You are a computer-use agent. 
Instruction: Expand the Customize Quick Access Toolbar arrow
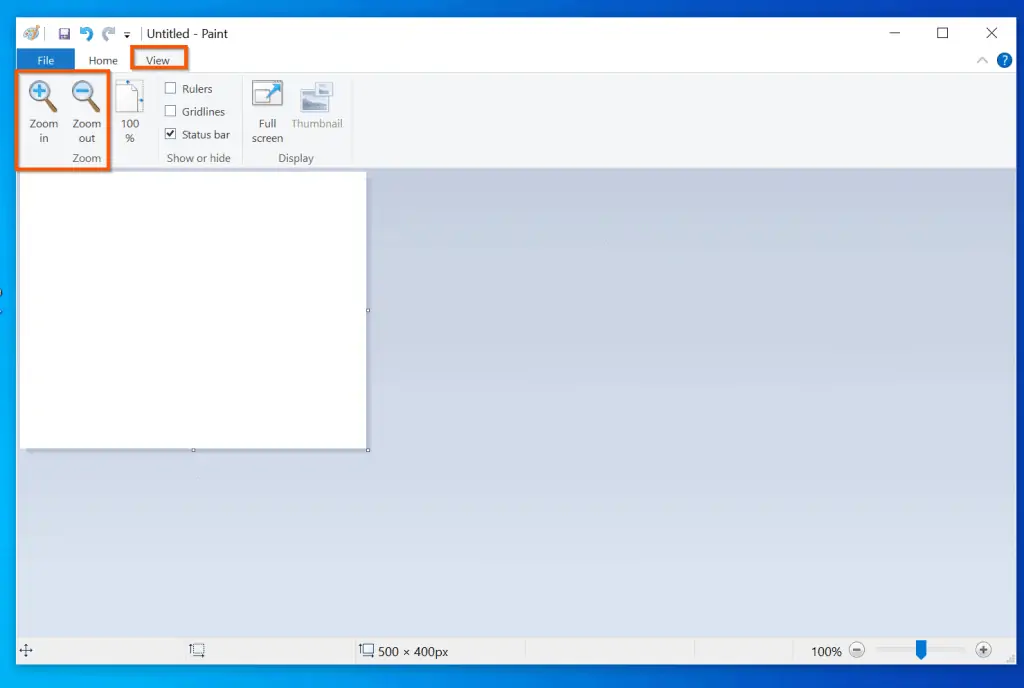pyautogui.click(x=127, y=35)
